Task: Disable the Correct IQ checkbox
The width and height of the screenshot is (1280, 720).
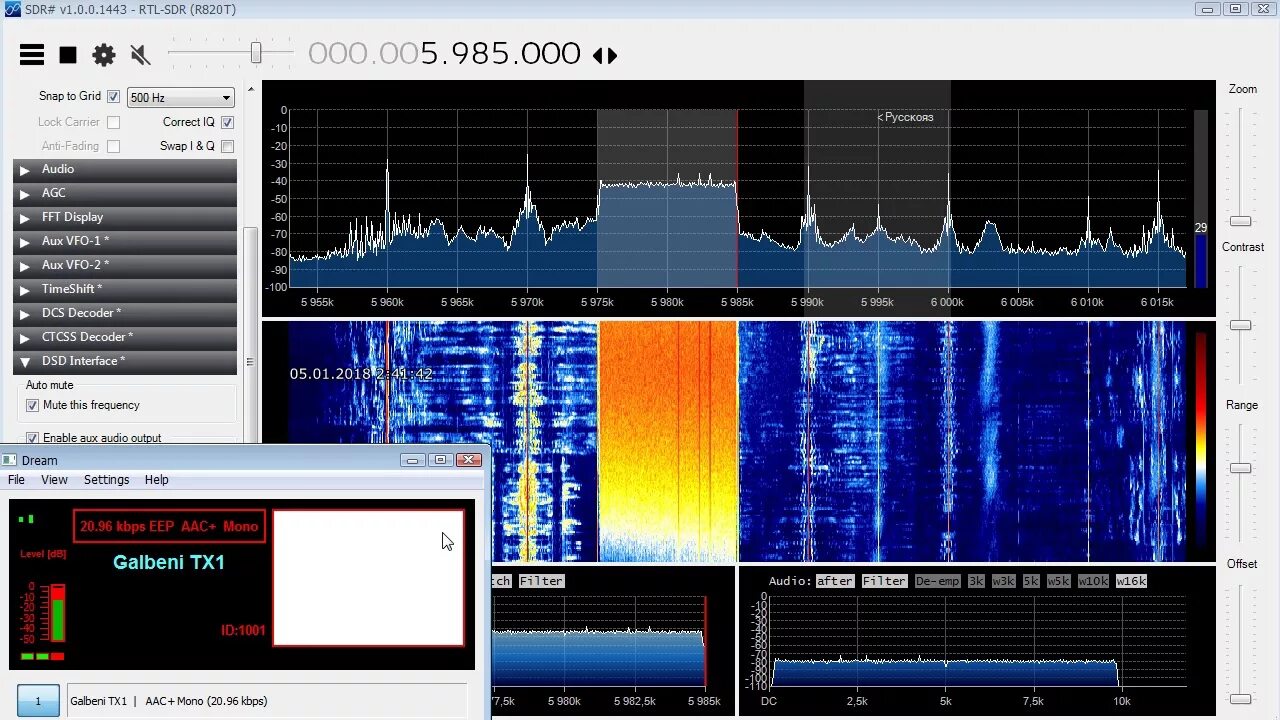Action: coord(227,122)
